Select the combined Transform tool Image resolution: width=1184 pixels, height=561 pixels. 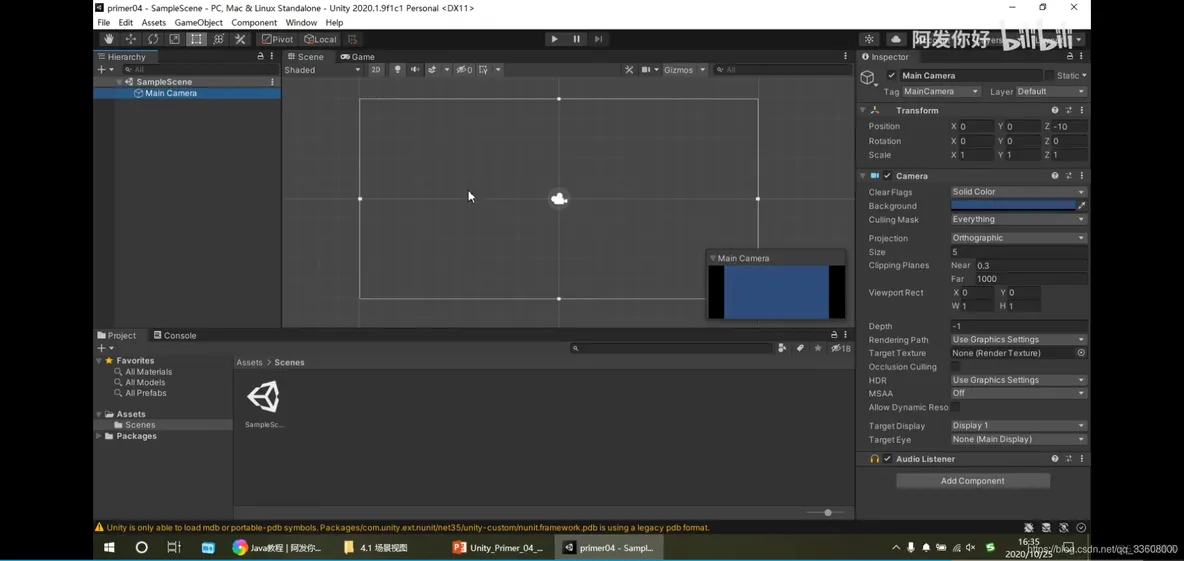[218, 39]
